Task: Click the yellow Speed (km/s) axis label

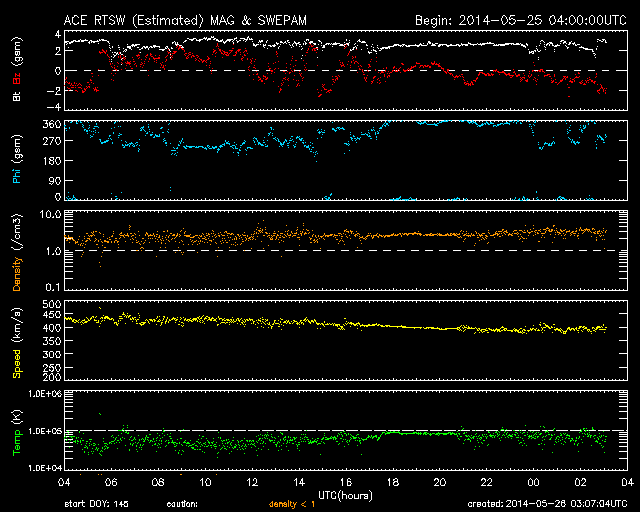Action: tap(17, 343)
